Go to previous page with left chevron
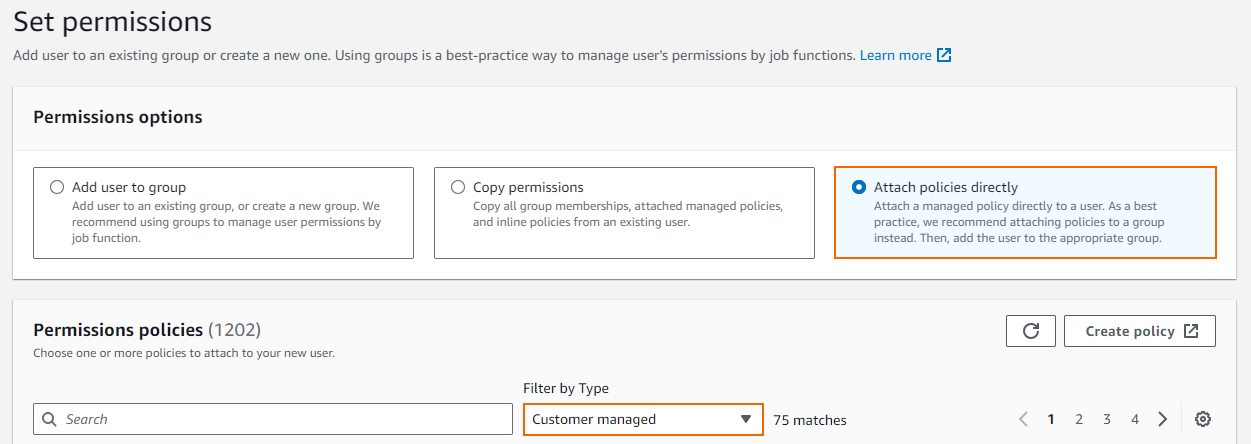The width and height of the screenshot is (1251, 444). 1023,419
